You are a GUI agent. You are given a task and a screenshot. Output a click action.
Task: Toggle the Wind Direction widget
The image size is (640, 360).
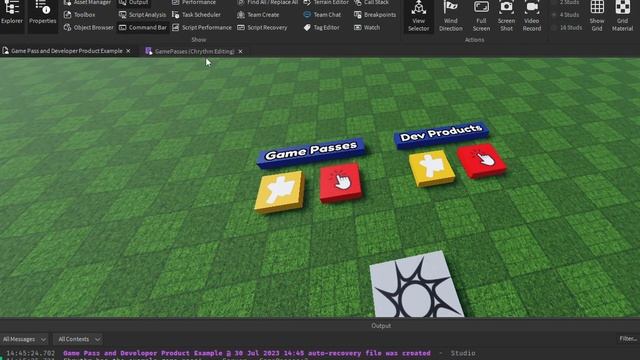pyautogui.click(x=451, y=16)
